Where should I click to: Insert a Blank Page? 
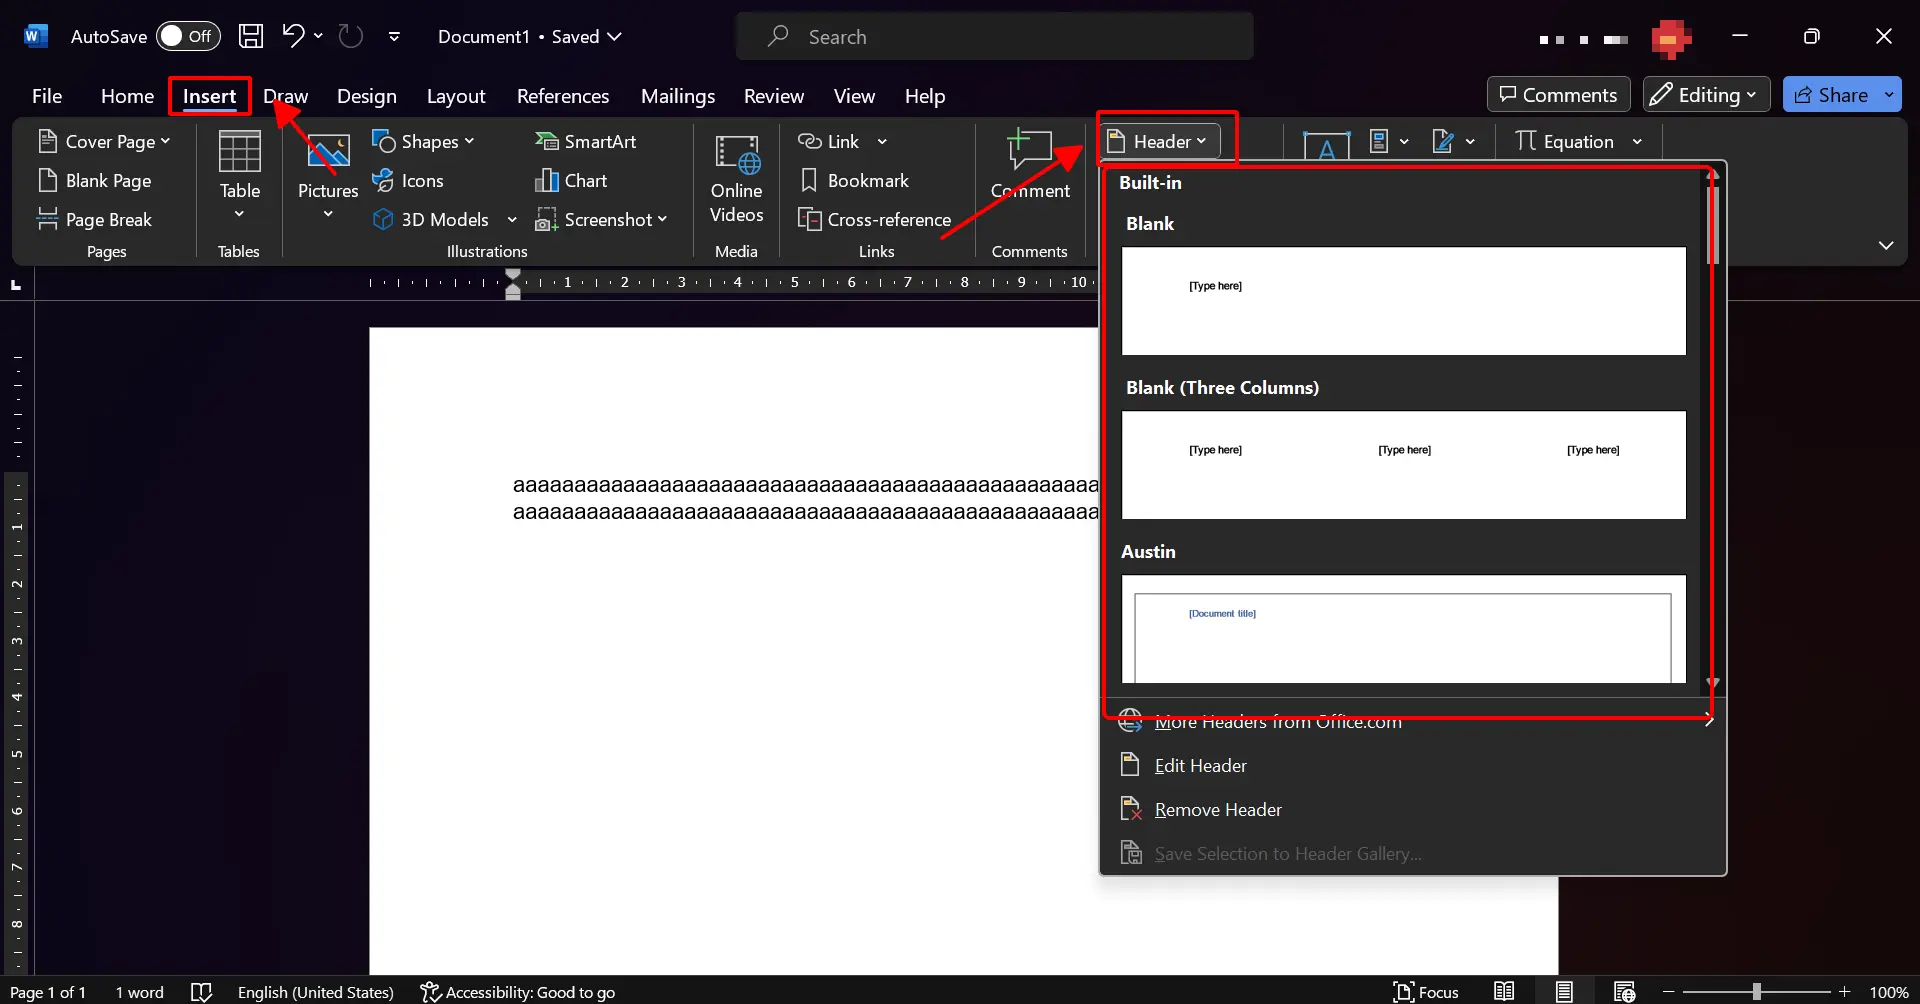95,180
